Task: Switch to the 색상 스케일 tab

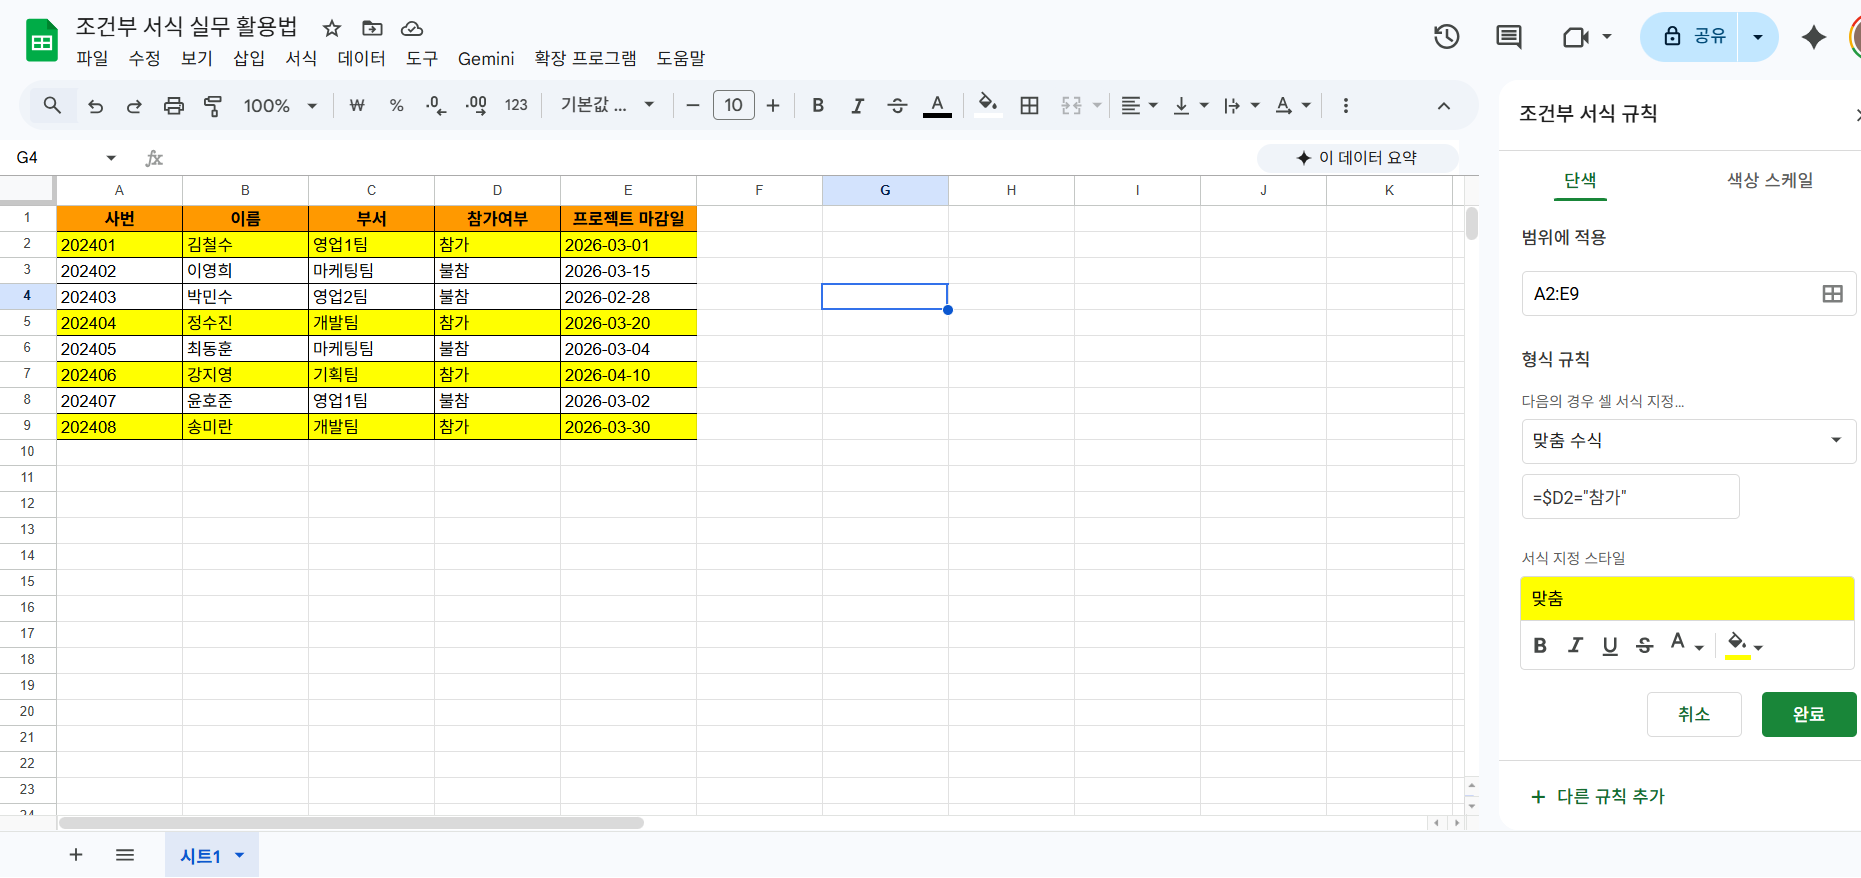Action: pos(1769,181)
